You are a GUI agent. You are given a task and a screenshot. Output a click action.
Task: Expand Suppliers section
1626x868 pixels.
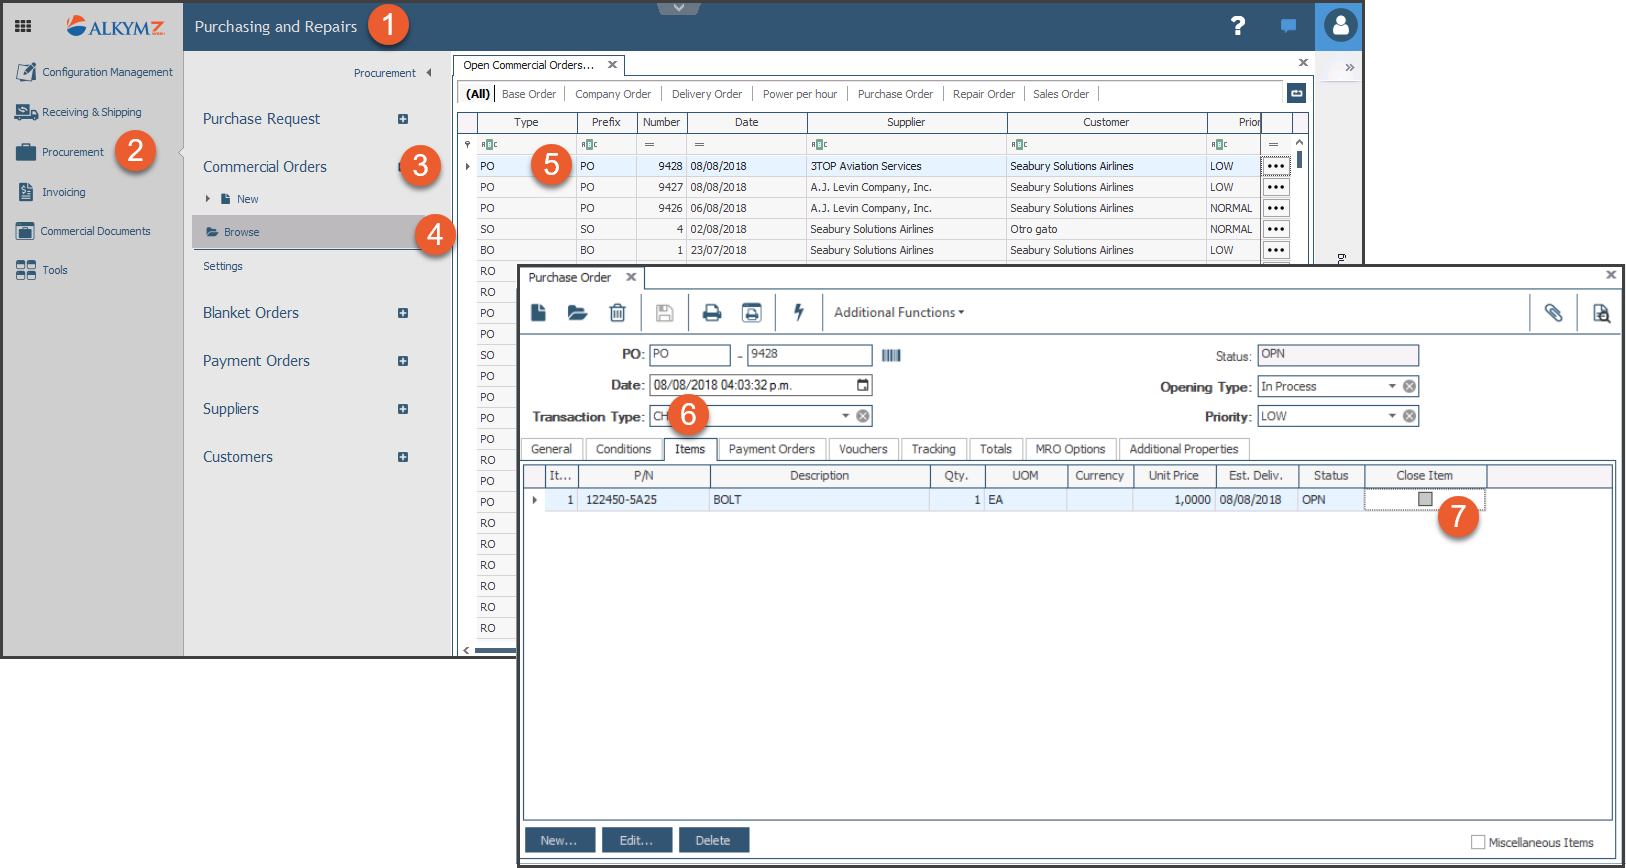[x=403, y=409]
